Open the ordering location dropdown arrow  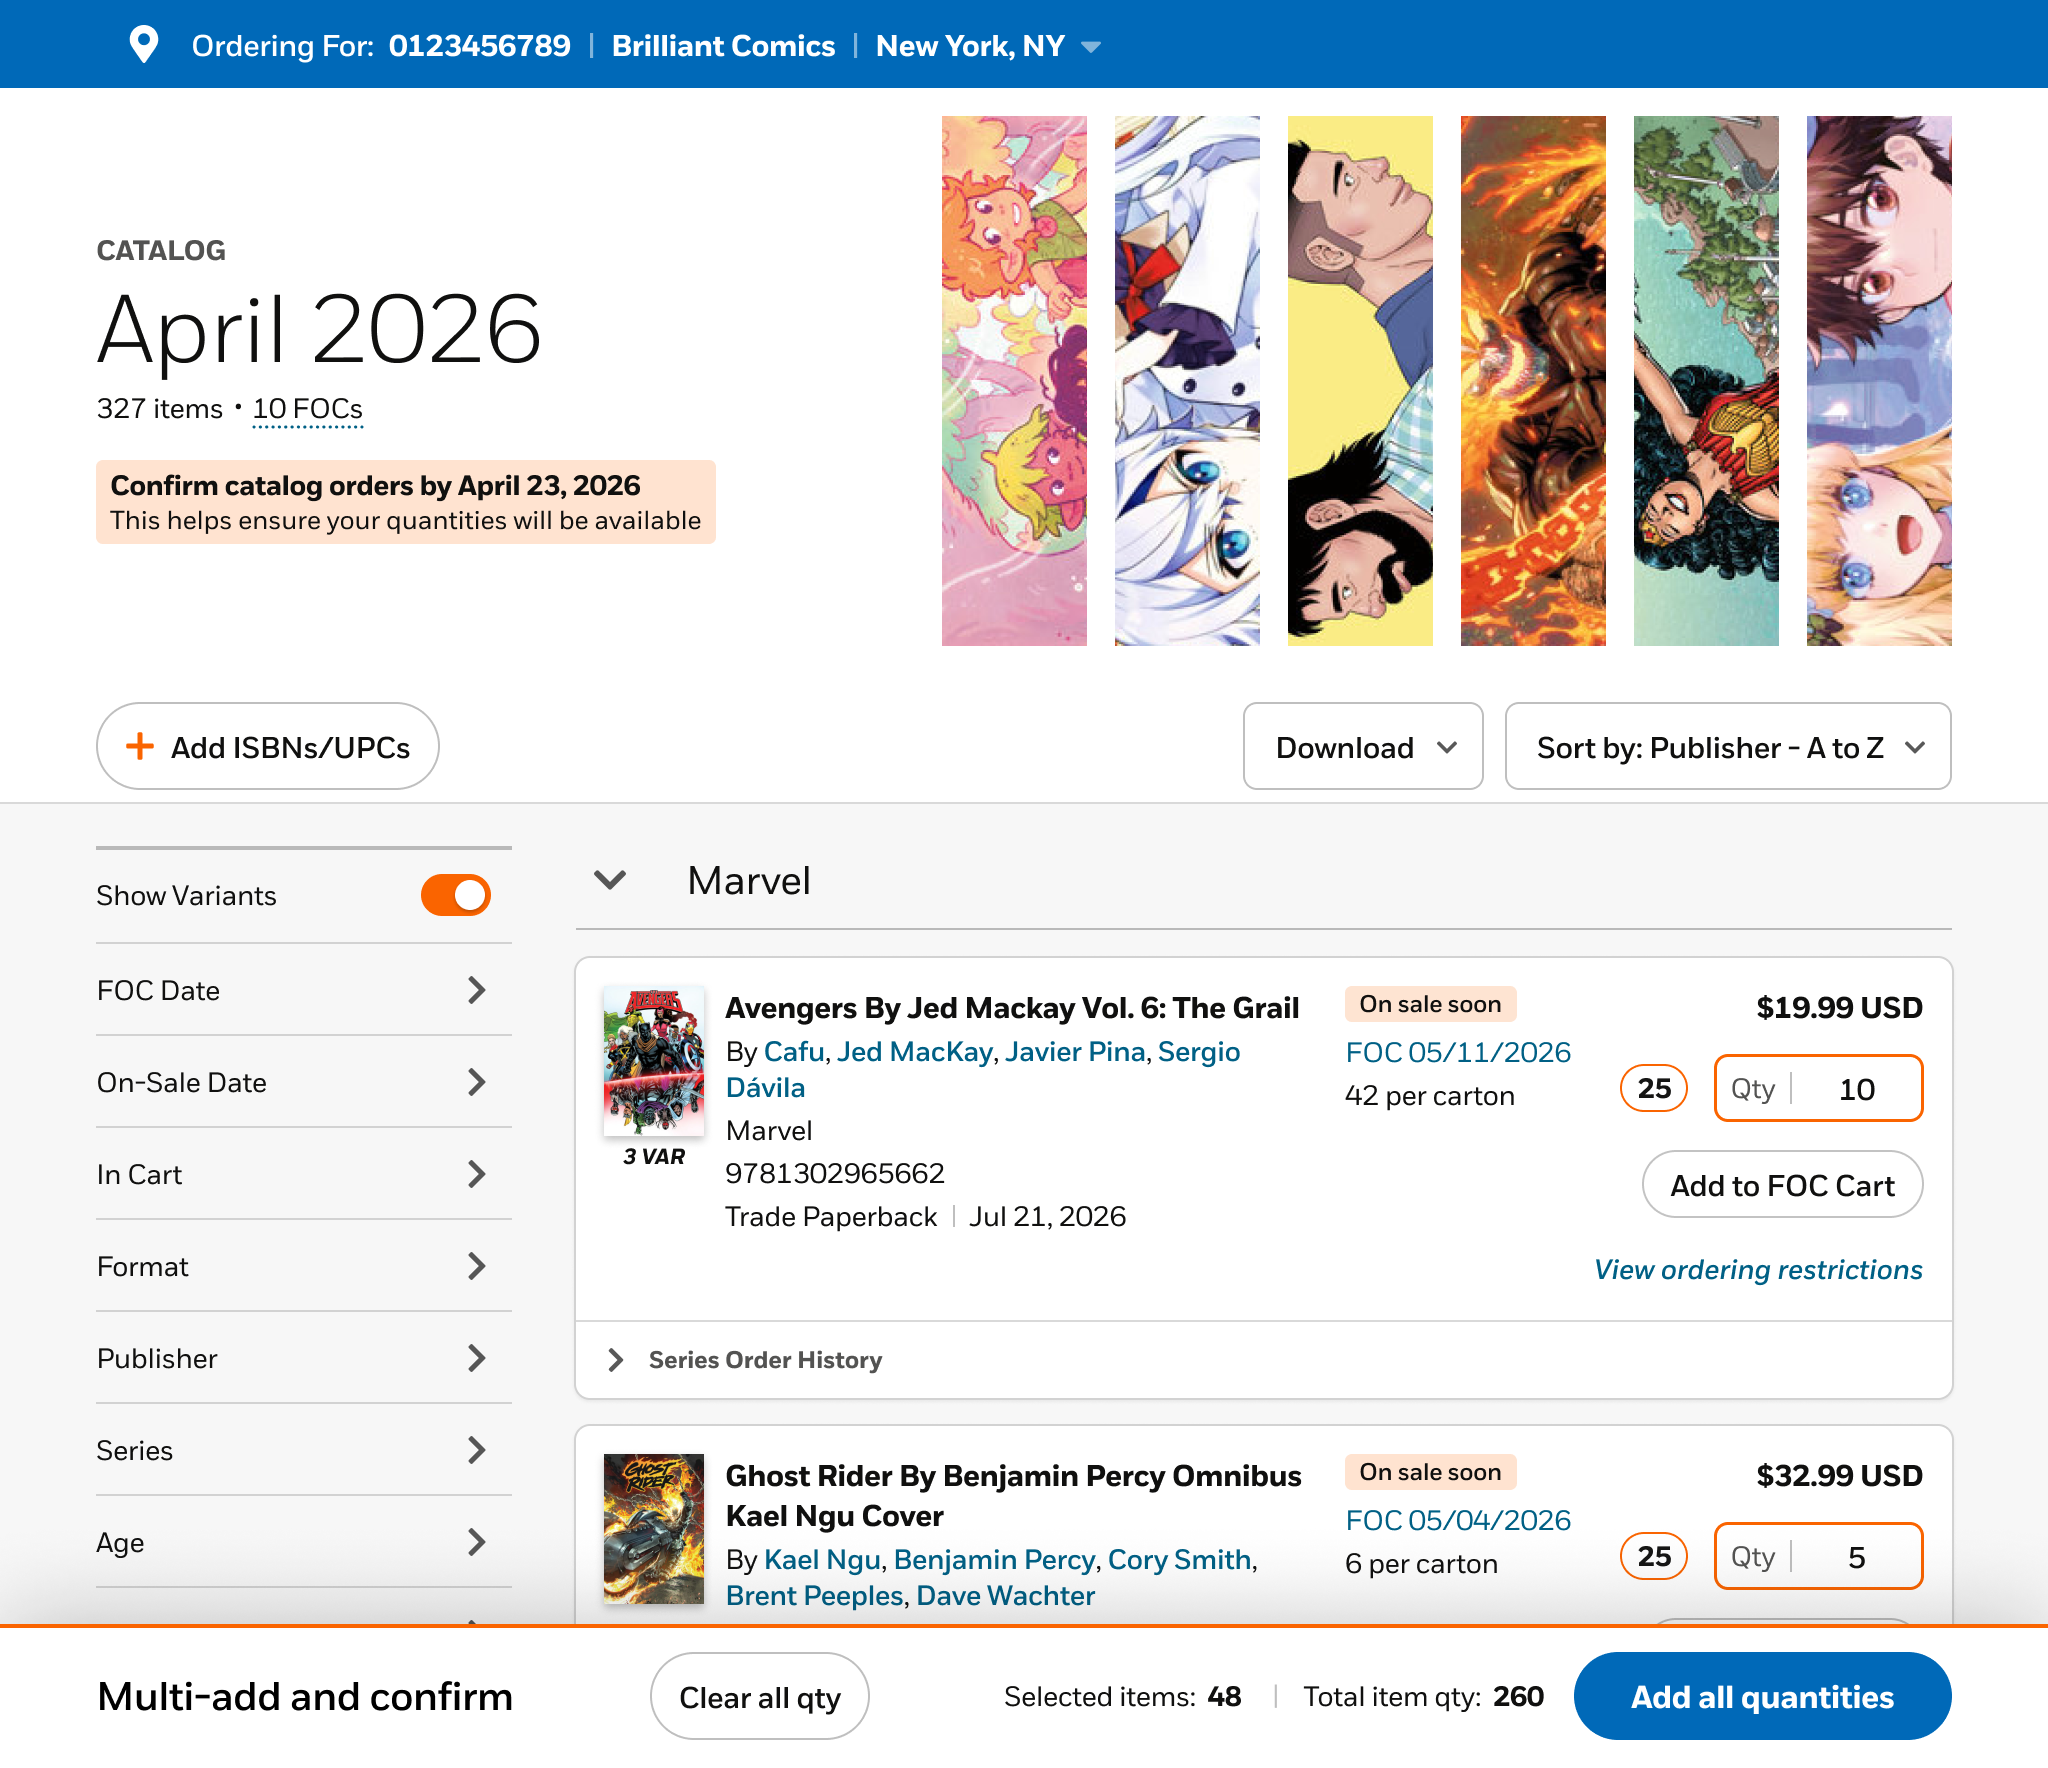point(1091,47)
